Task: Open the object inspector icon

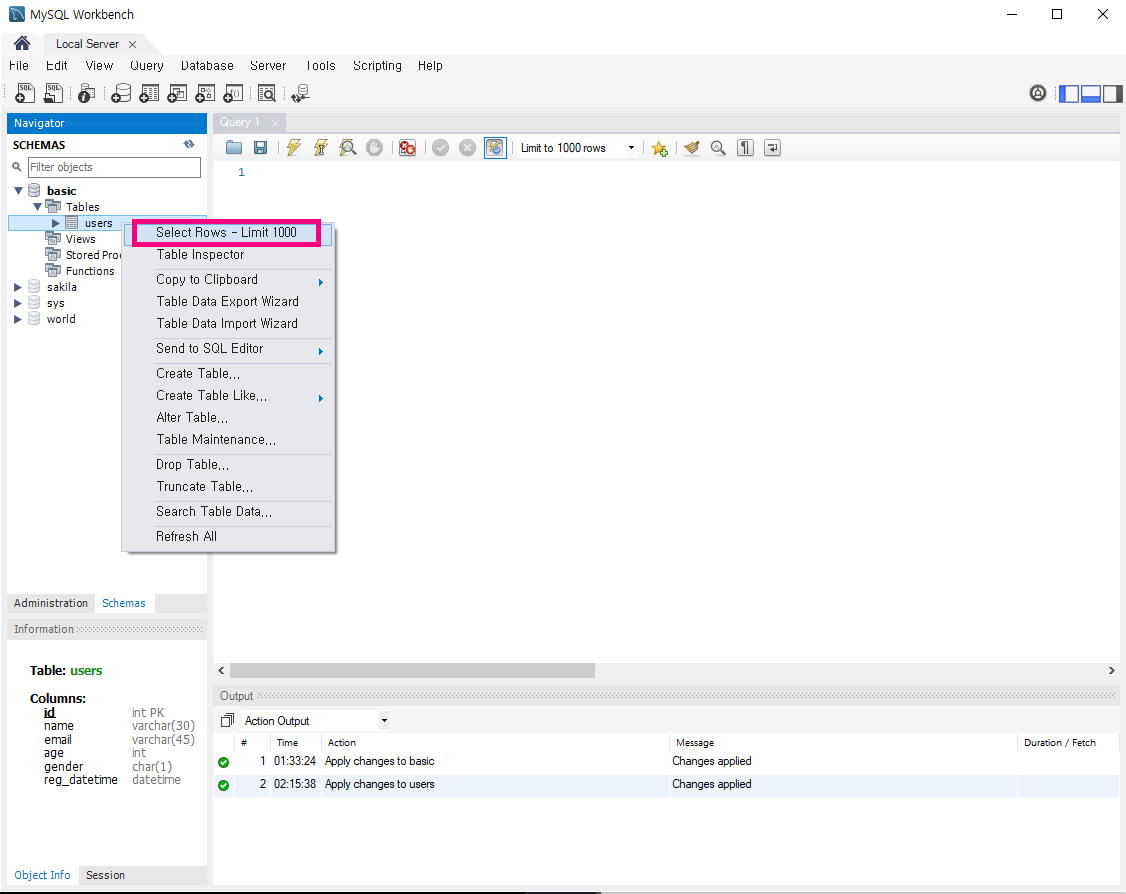Action: [x=87, y=93]
